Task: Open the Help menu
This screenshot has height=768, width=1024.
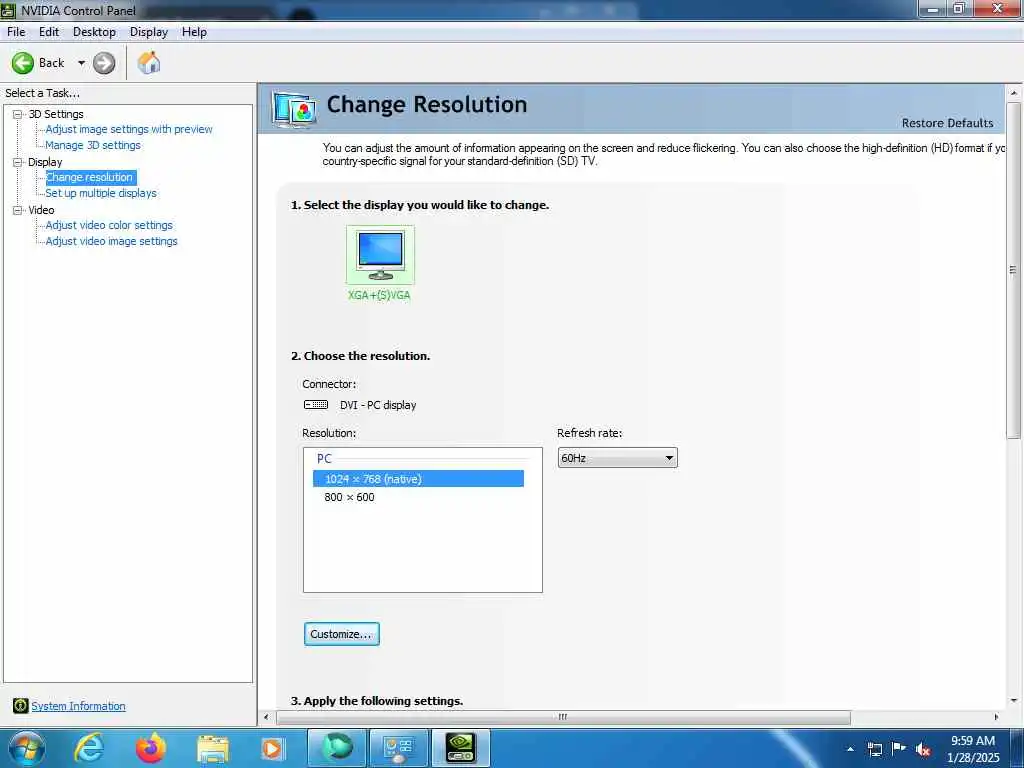Action: [x=194, y=32]
